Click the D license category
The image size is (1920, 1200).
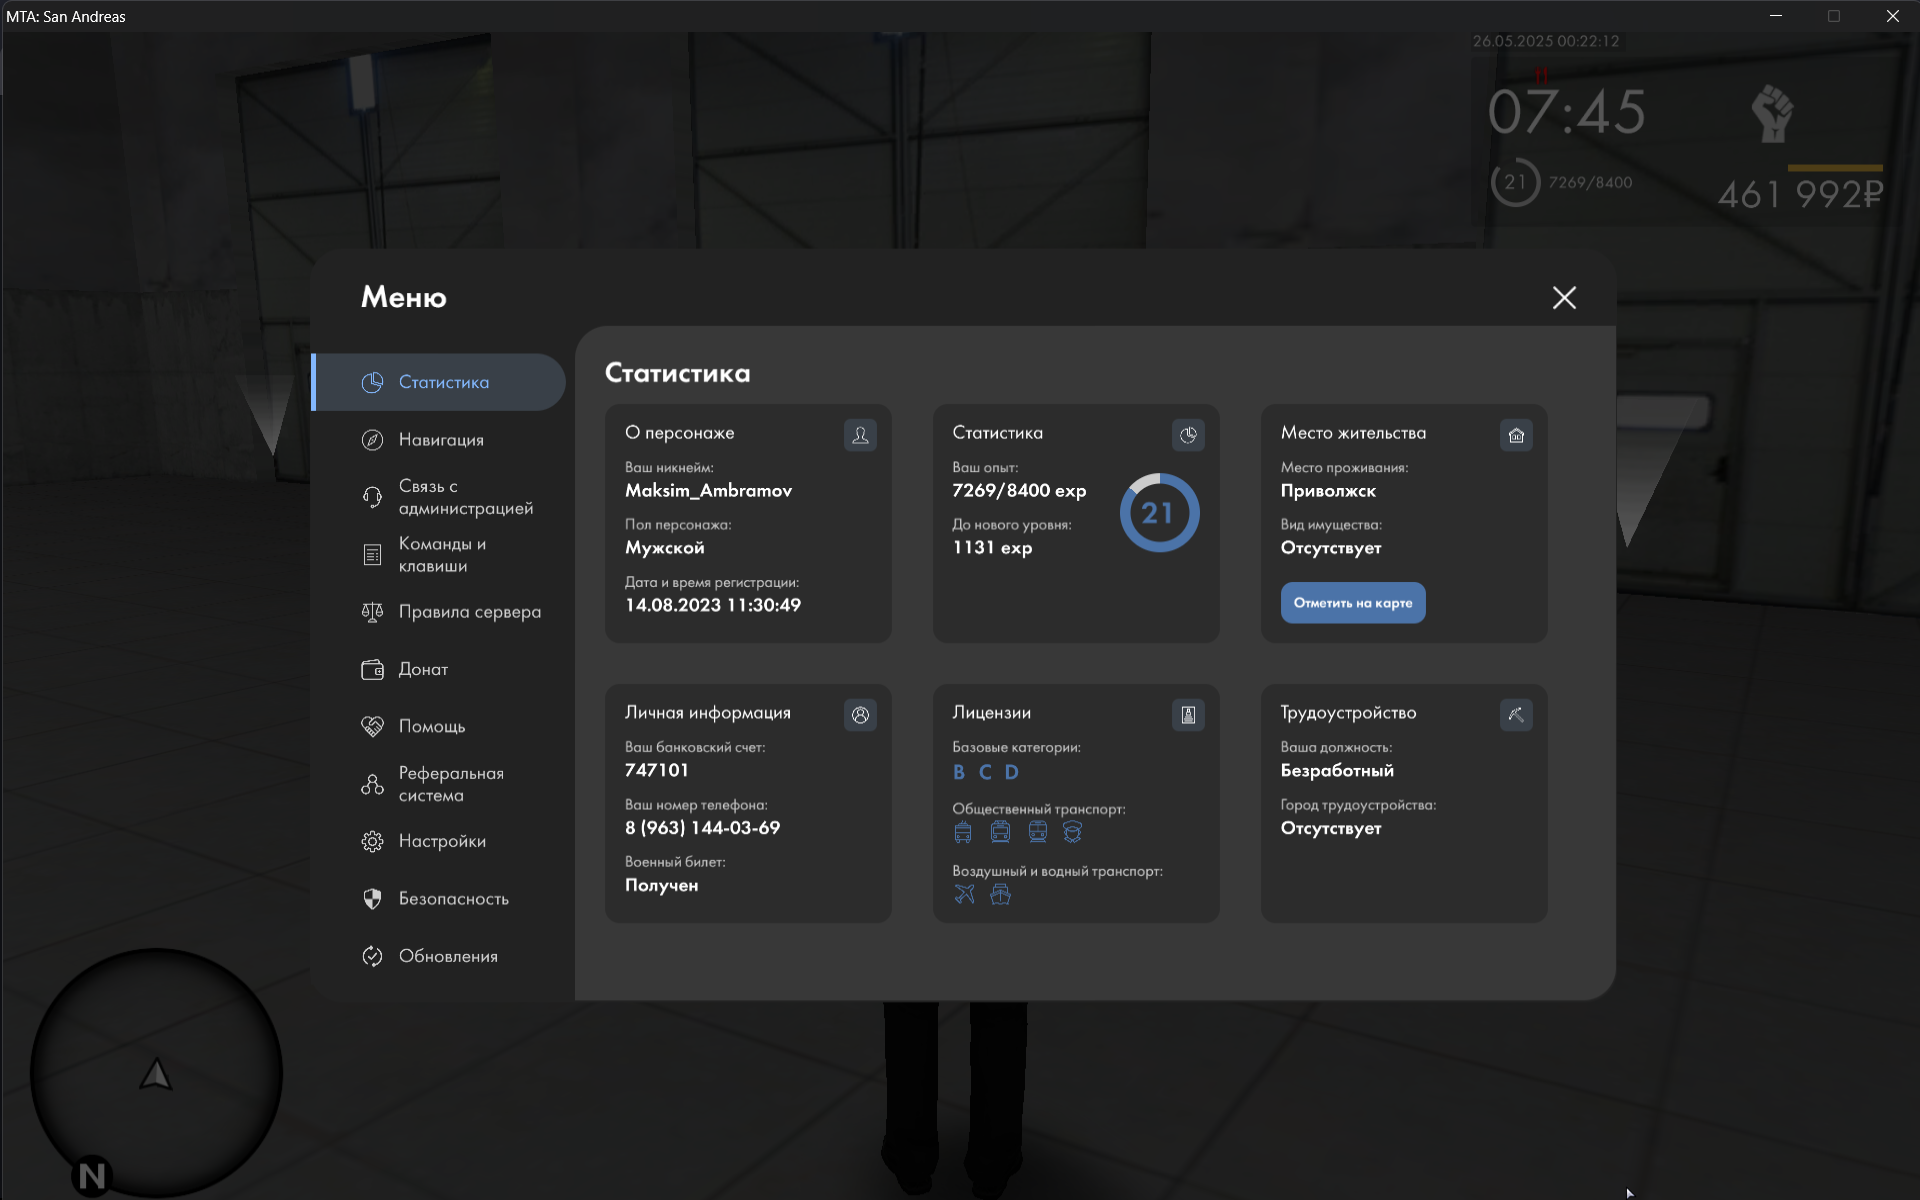[x=1012, y=772]
